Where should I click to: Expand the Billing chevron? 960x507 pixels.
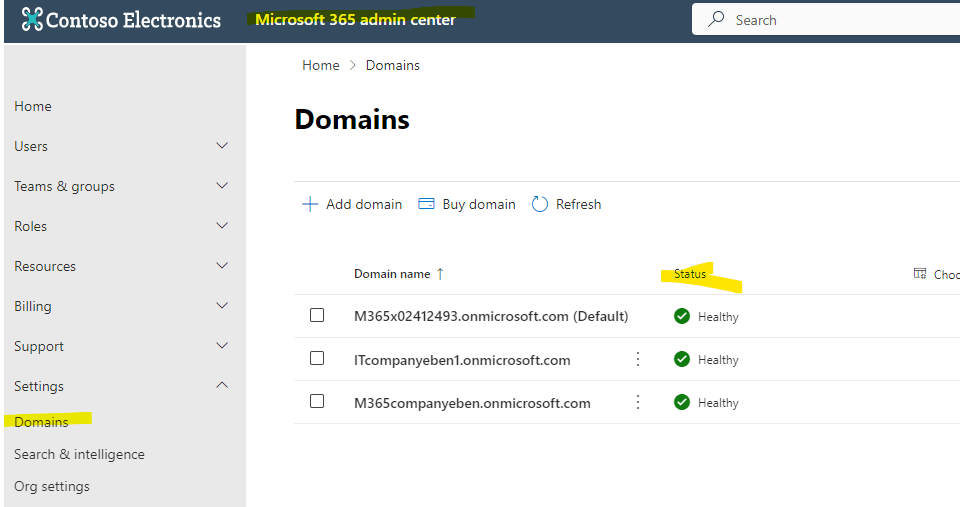click(222, 306)
